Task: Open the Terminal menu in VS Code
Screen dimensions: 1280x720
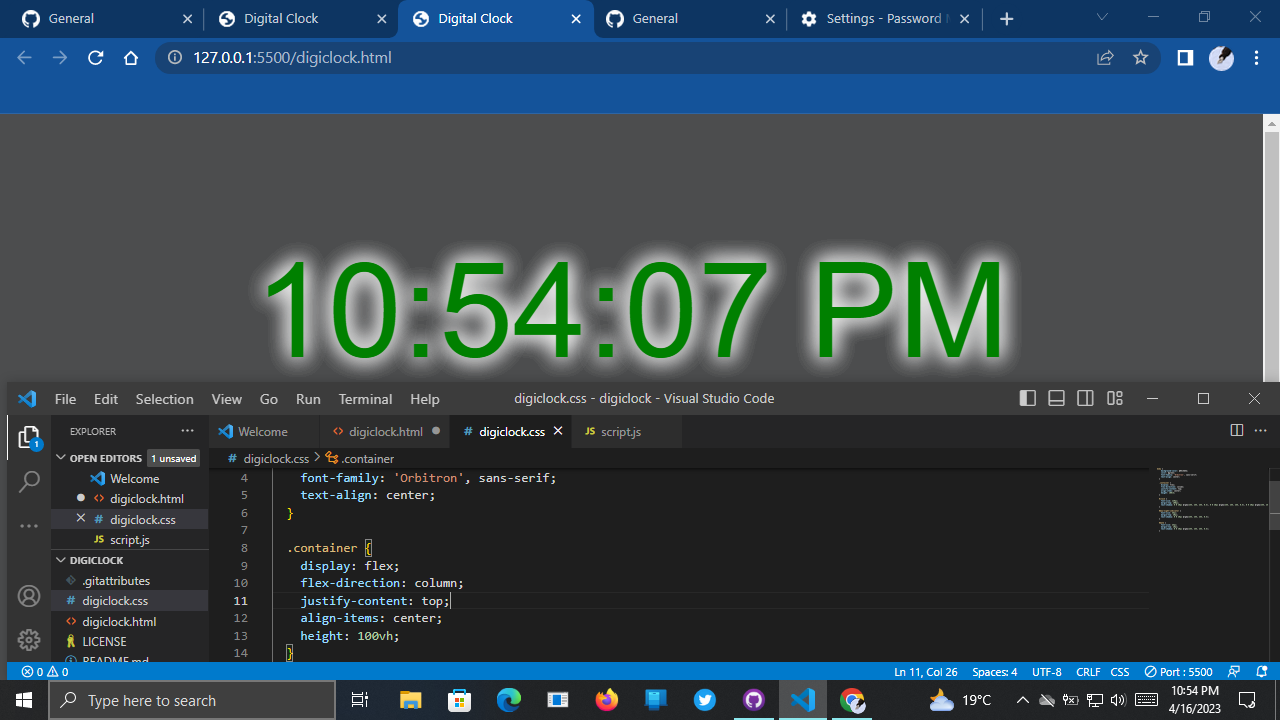Action: pyautogui.click(x=365, y=398)
